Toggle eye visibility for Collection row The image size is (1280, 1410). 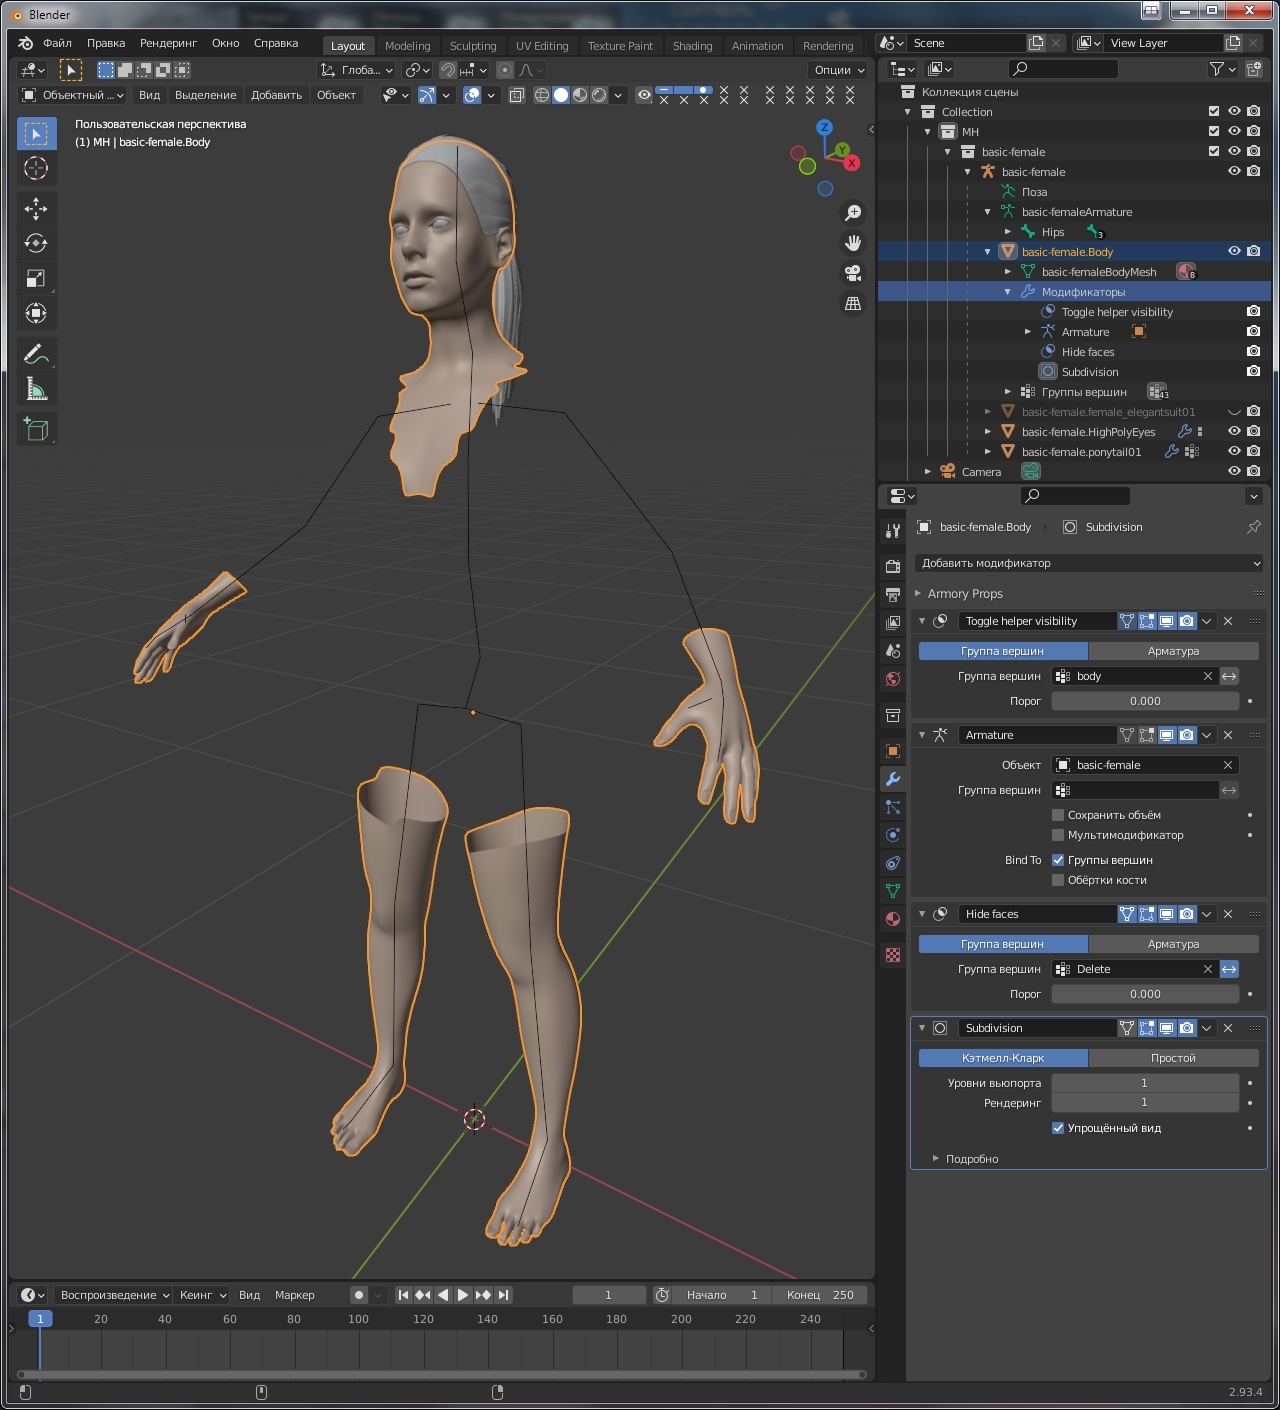[1234, 111]
